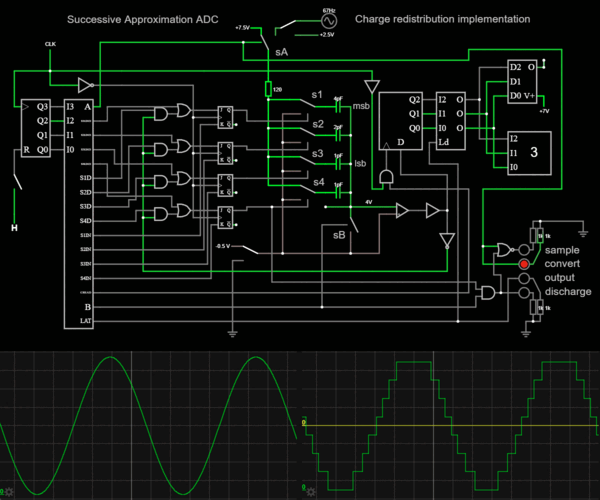Select the 4pF msb capacitor
Viewport: 600px width, 500px height.
coord(338,108)
